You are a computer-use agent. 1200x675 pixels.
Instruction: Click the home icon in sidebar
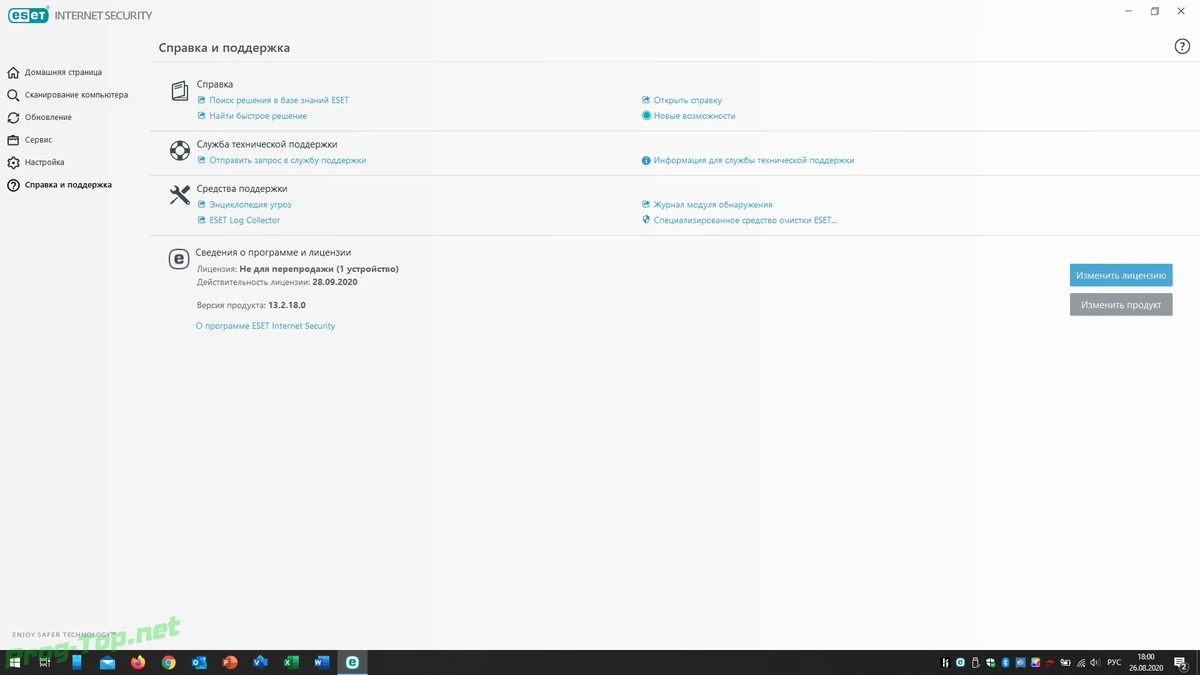(13, 72)
